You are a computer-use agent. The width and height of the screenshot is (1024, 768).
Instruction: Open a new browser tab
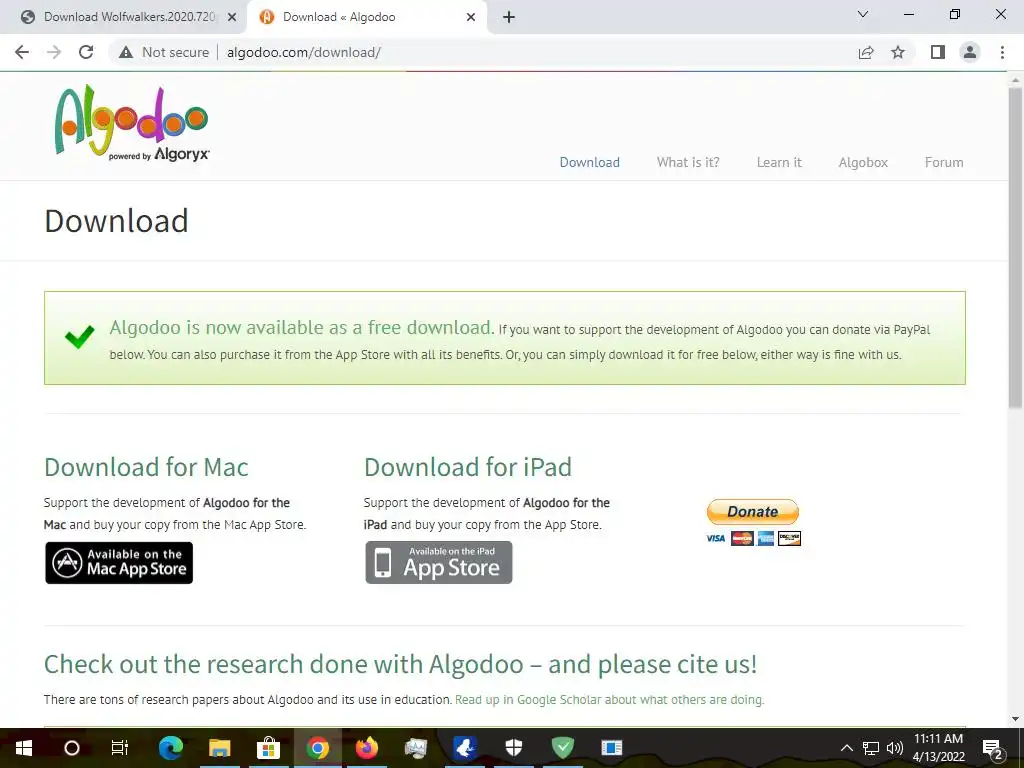pyautogui.click(x=509, y=17)
